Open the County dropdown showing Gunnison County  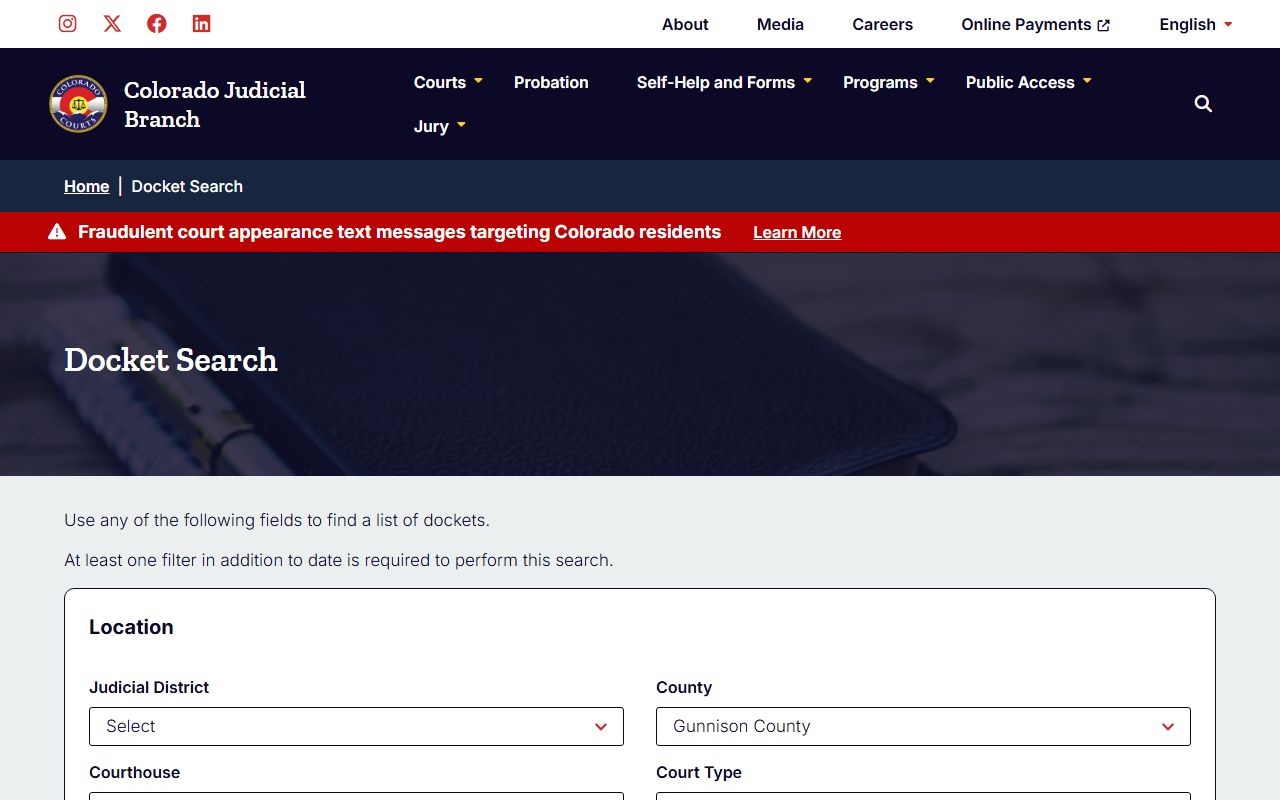coord(923,726)
